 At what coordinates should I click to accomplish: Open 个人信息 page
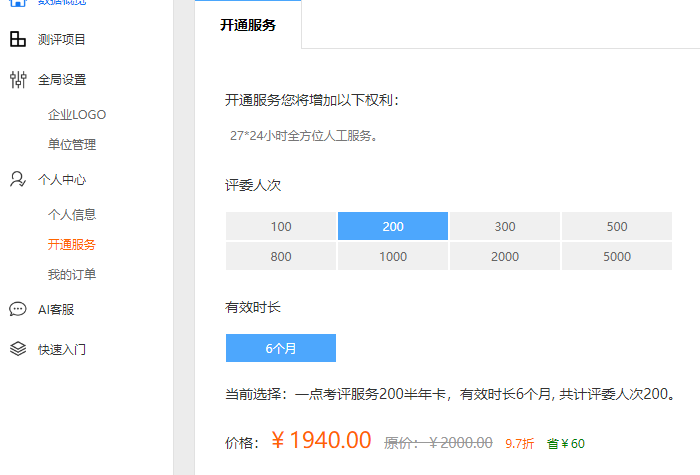pos(72,215)
